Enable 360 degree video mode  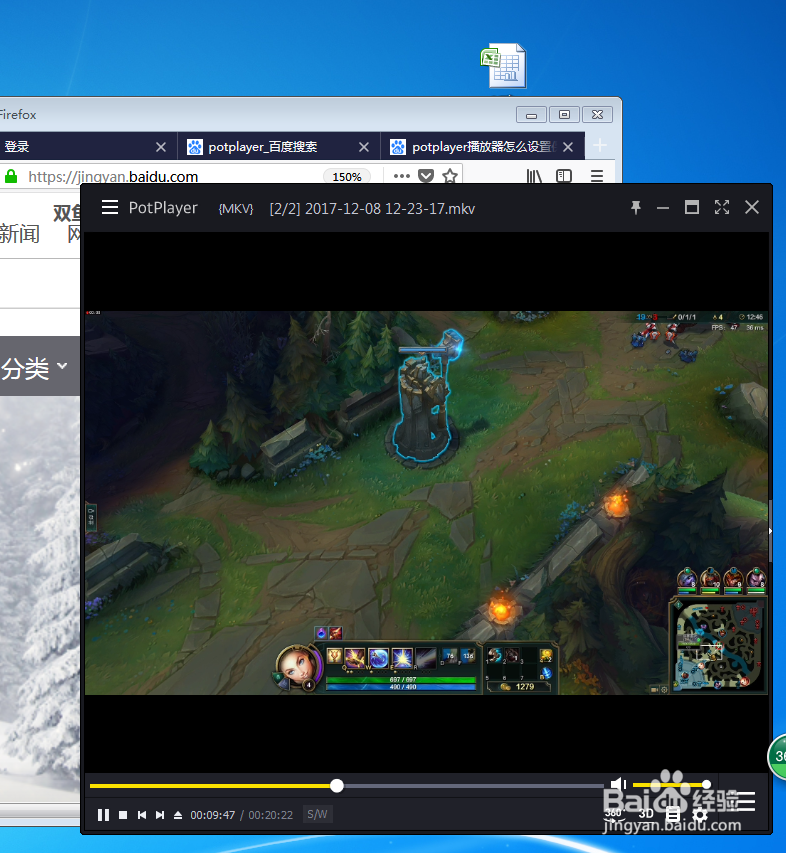(614, 814)
